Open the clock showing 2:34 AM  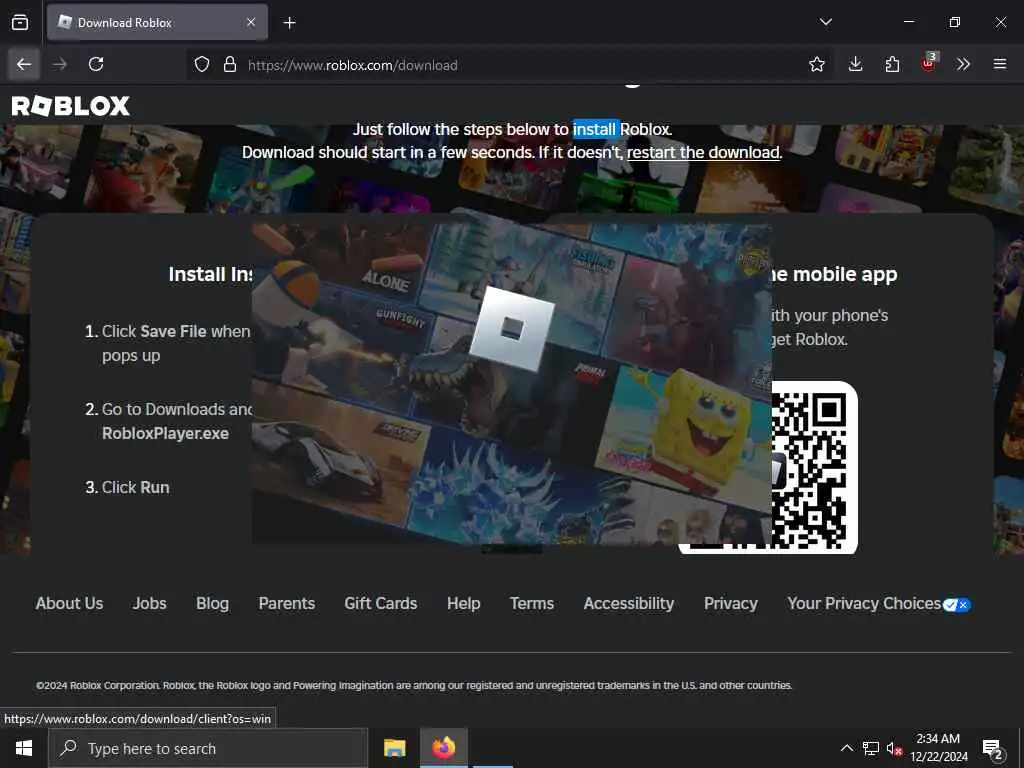(x=938, y=748)
